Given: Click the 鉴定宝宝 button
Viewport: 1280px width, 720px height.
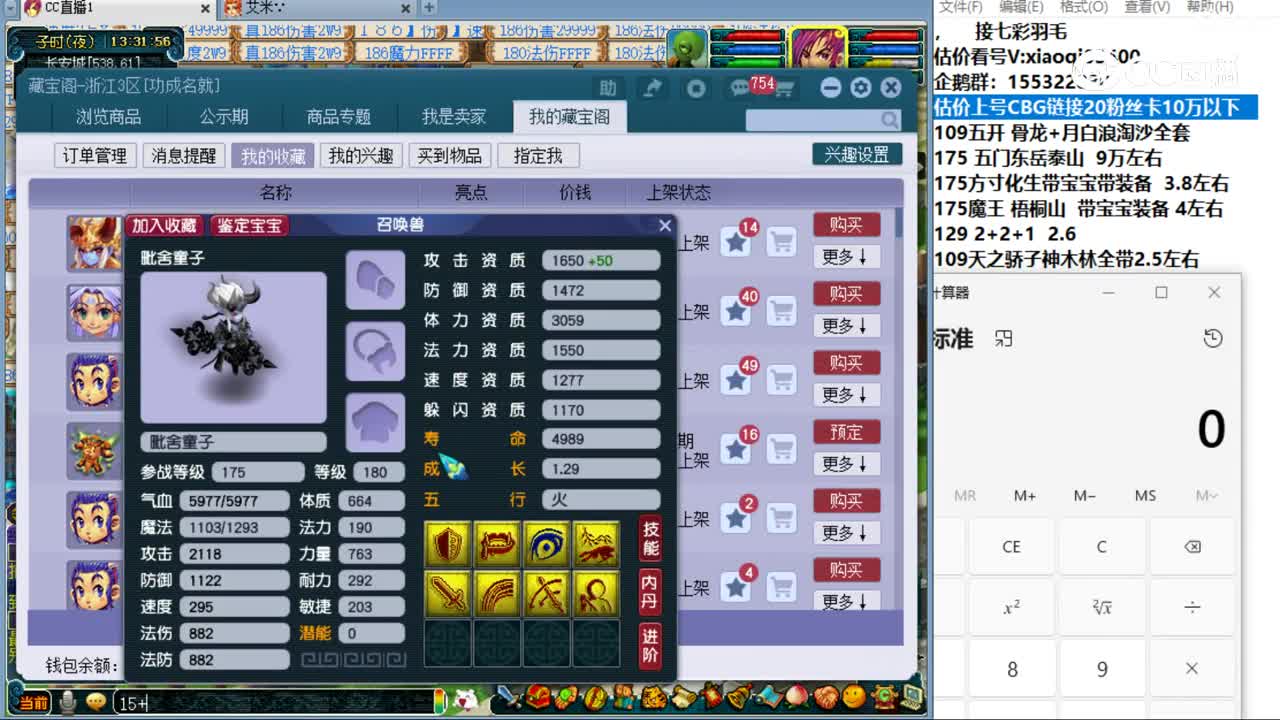Looking at the screenshot, I should (250, 226).
